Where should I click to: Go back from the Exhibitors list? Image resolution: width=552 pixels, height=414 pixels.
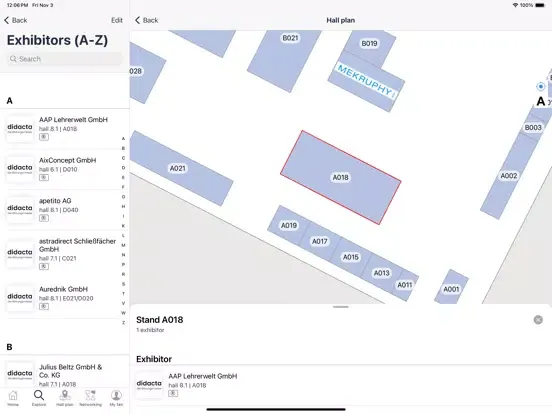tap(15, 20)
